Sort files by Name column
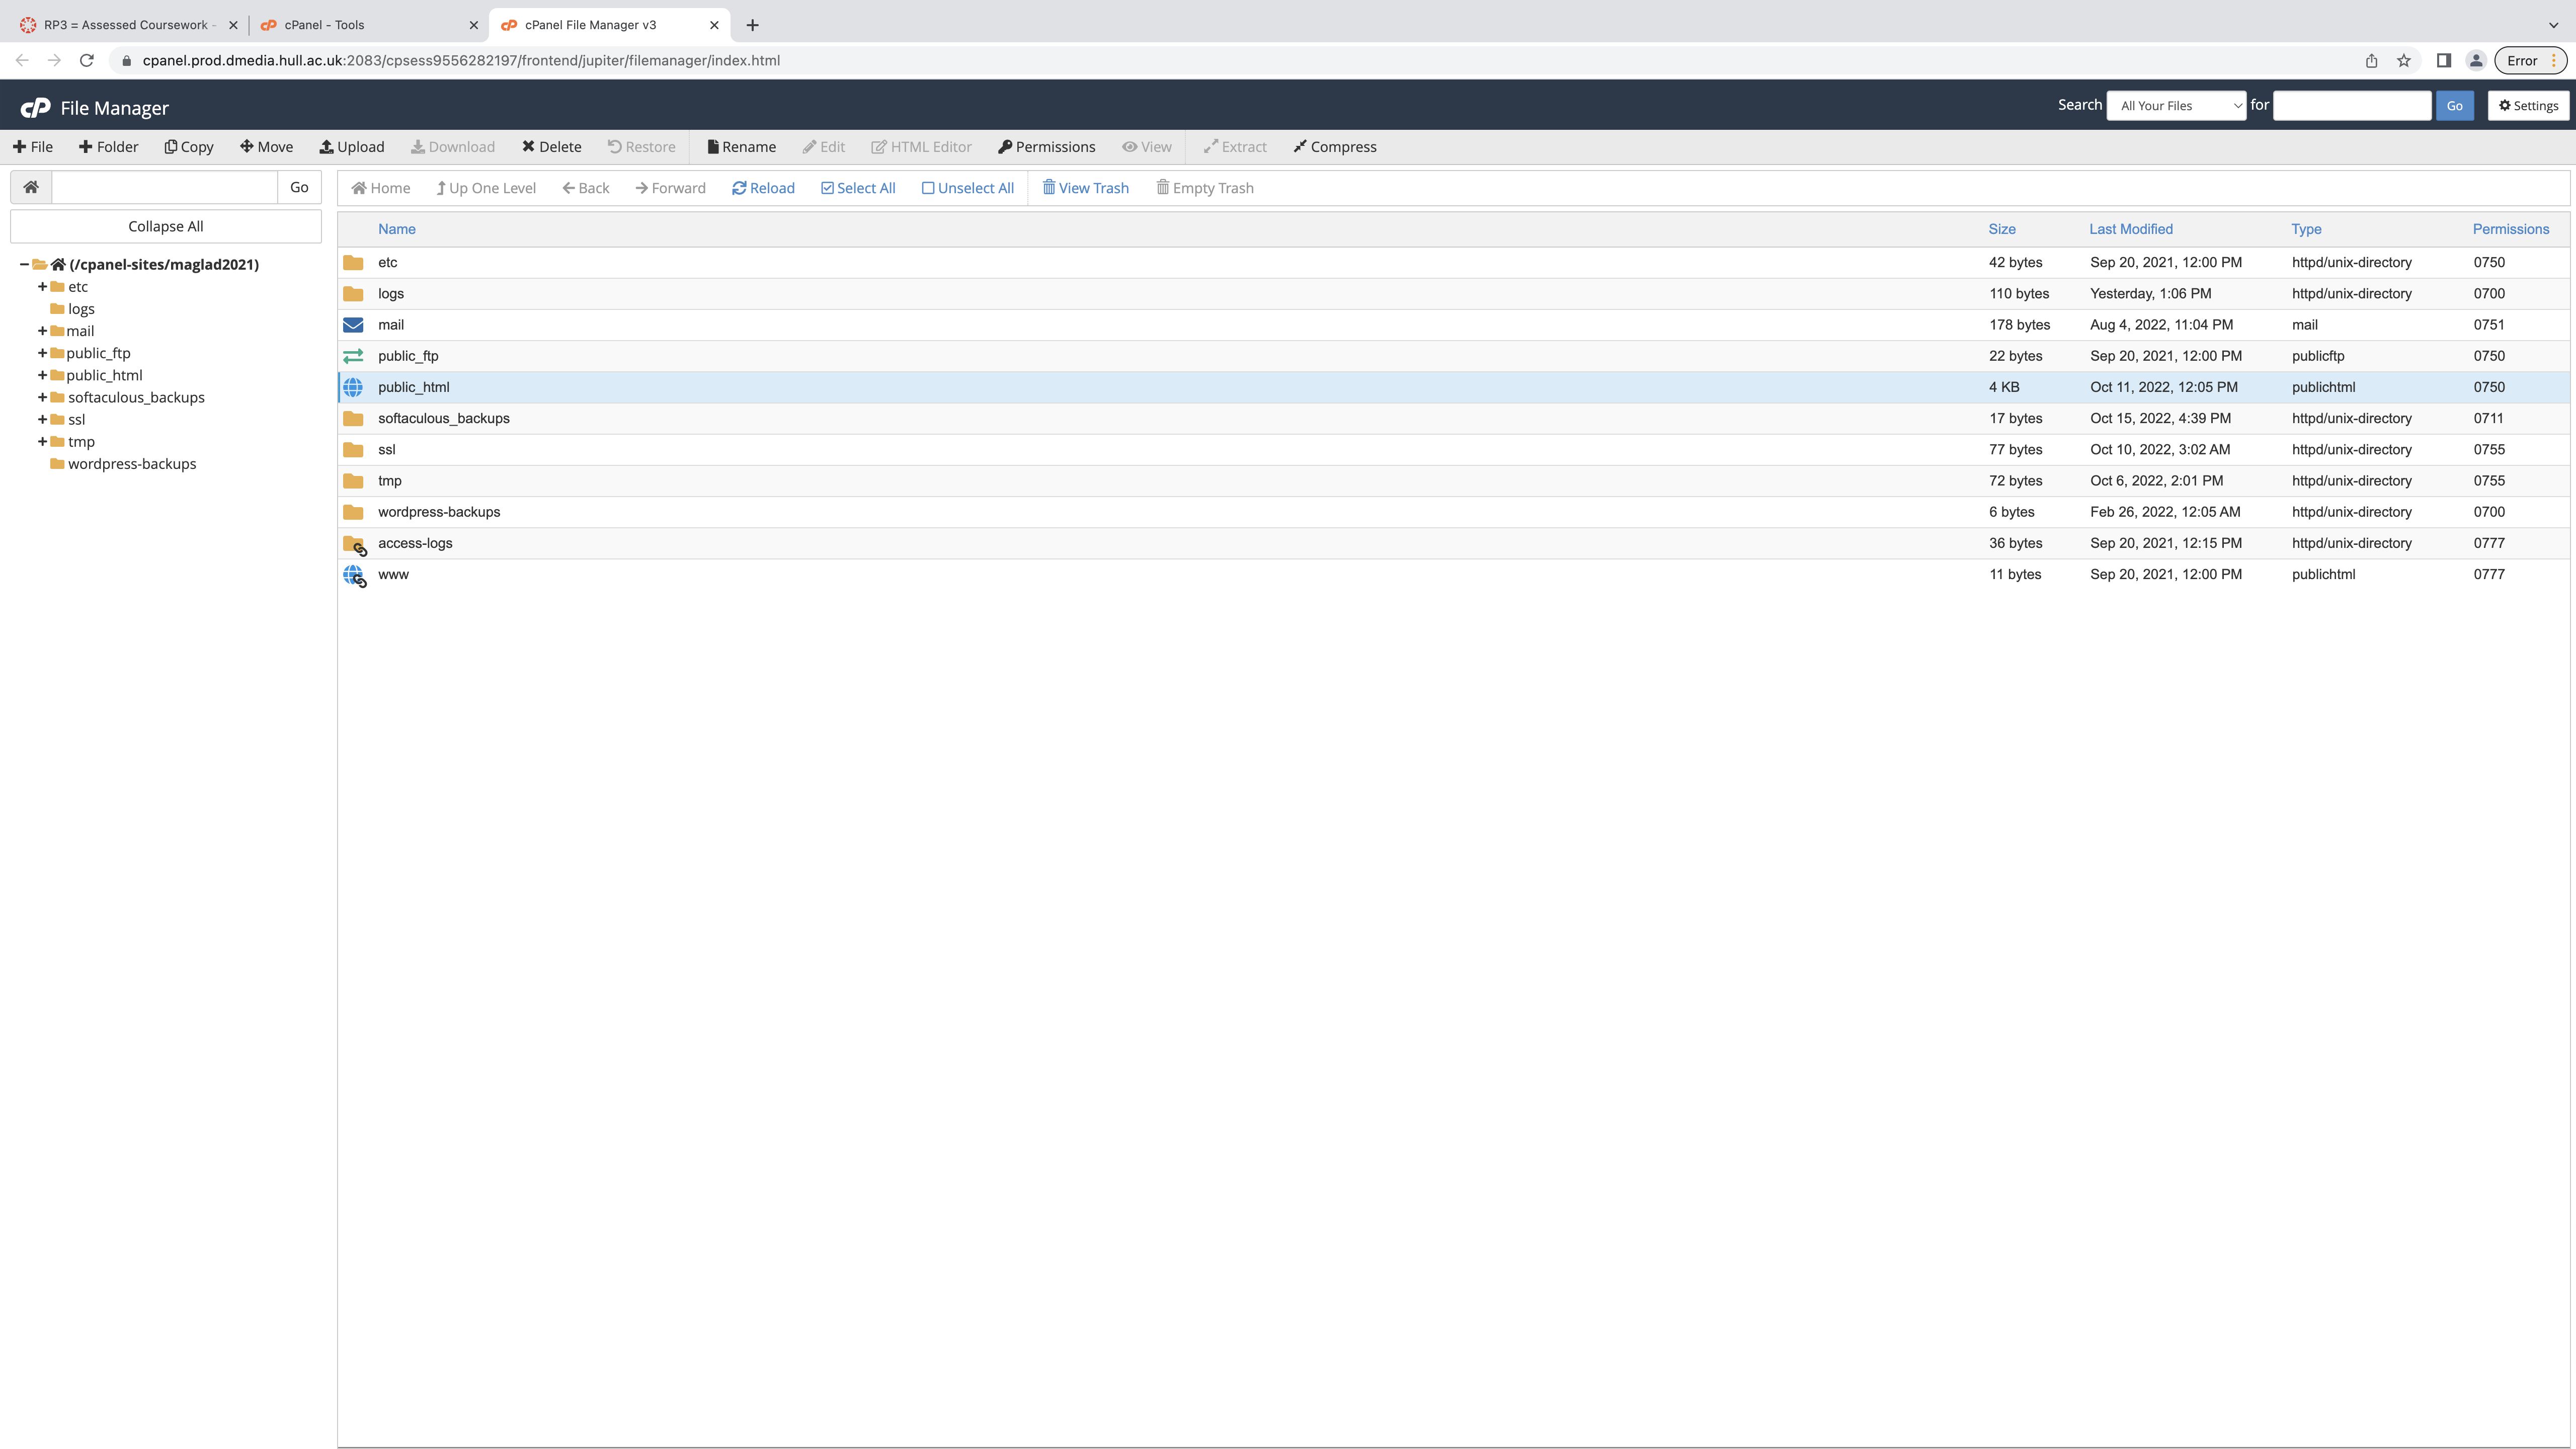2576x1449 pixels. [396, 229]
